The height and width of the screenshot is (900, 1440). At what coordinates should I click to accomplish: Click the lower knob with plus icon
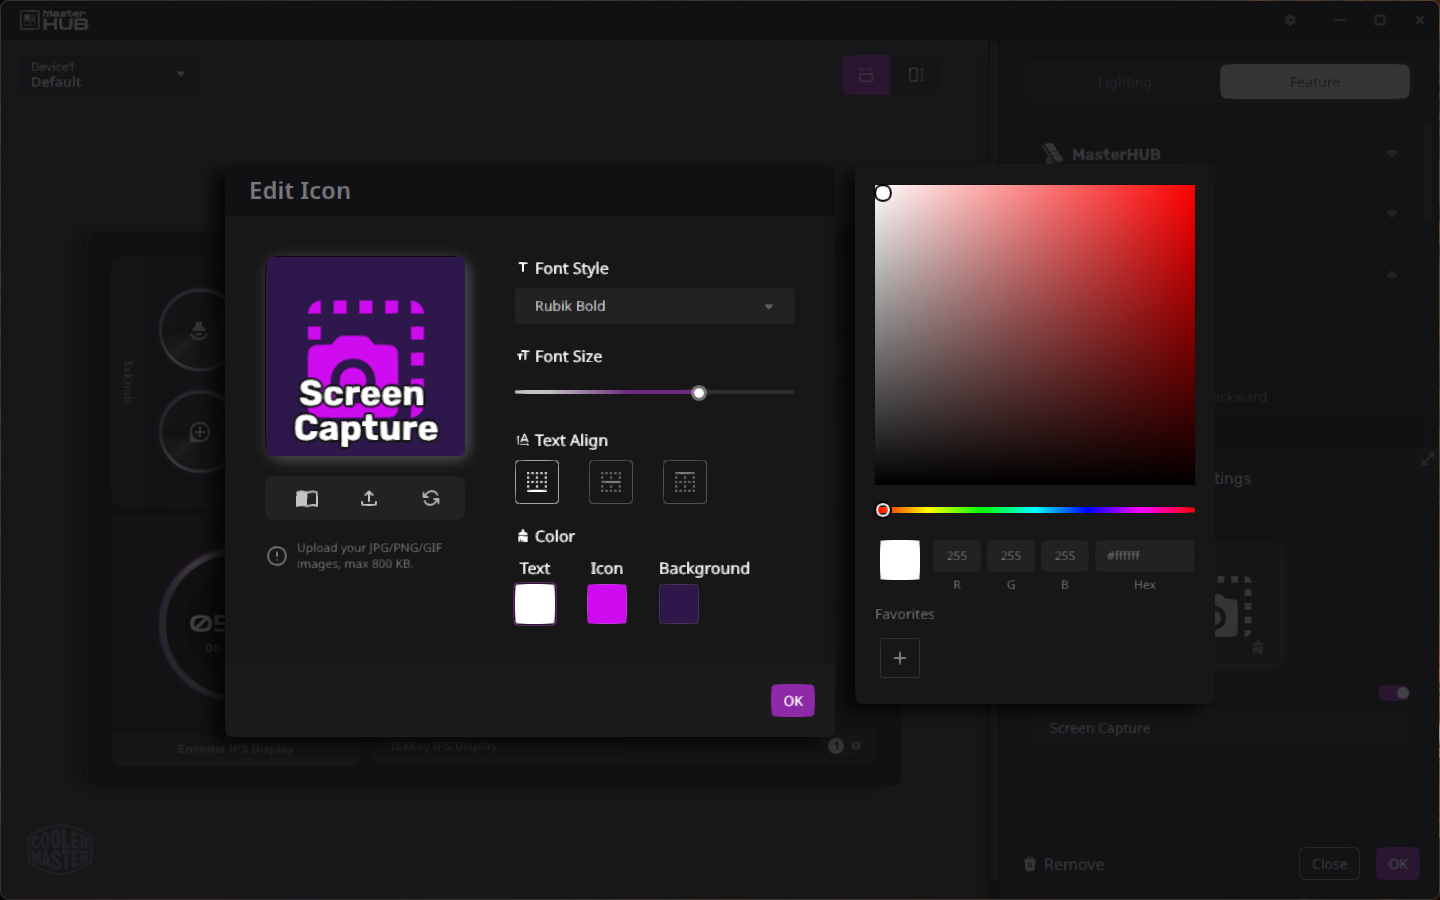click(199, 432)
